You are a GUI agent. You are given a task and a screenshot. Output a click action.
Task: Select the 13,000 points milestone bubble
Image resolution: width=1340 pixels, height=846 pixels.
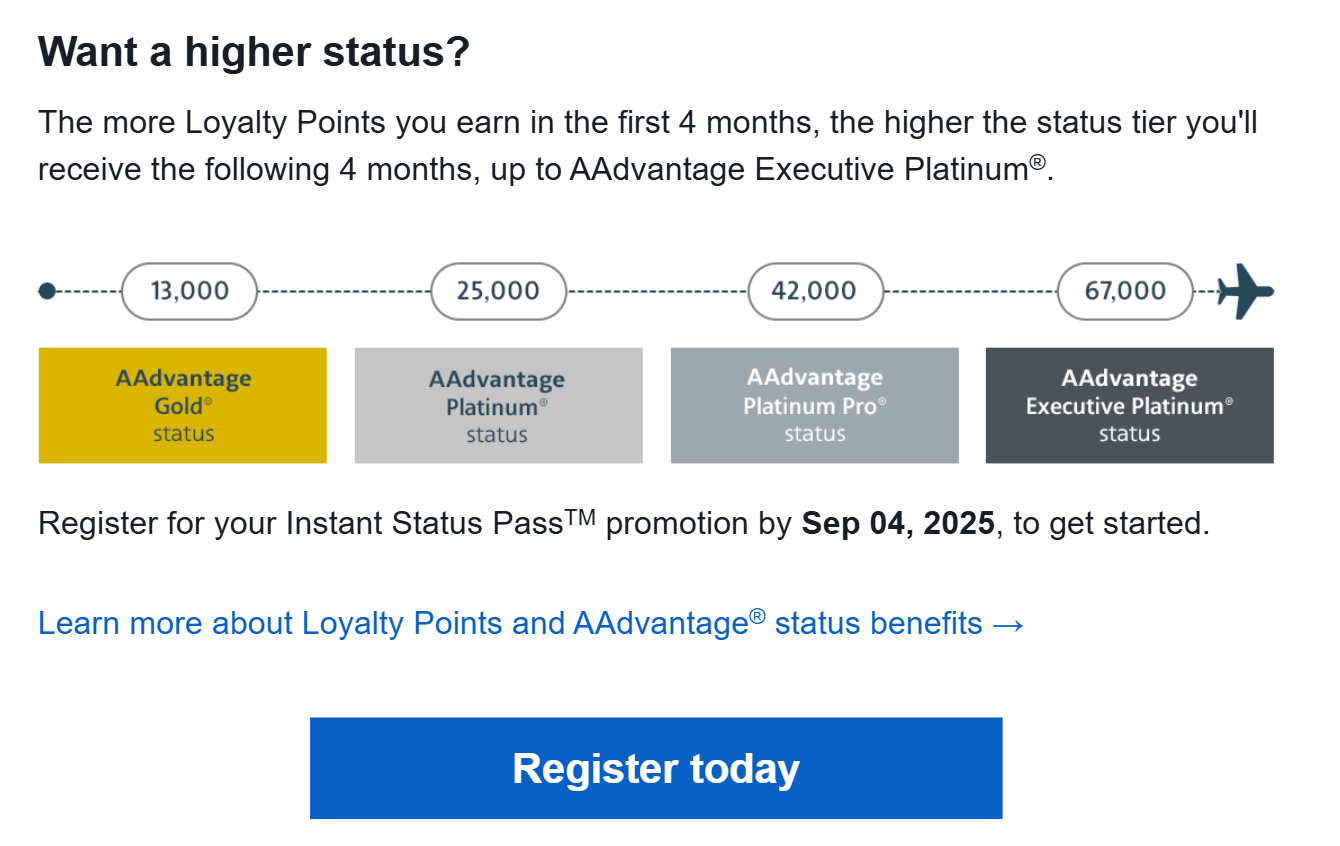click(x=190, y=291)
